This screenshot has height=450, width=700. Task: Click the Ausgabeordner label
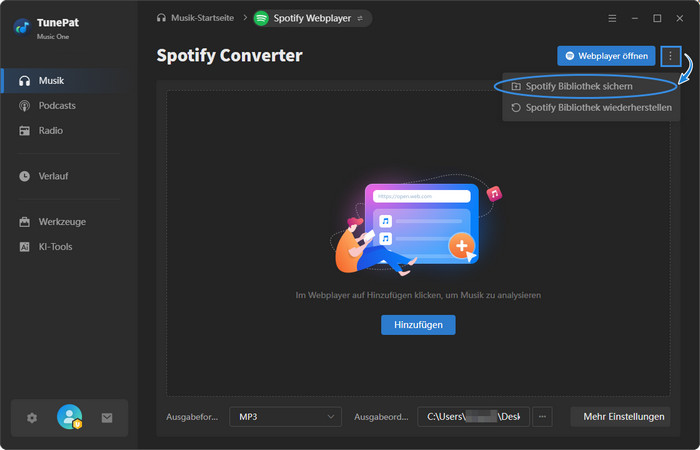(x=382, y=417)
